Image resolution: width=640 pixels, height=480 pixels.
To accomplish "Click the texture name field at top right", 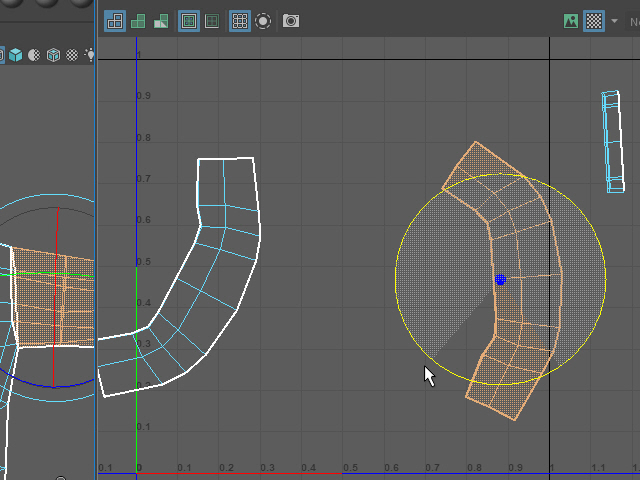I will click(633, 21).
